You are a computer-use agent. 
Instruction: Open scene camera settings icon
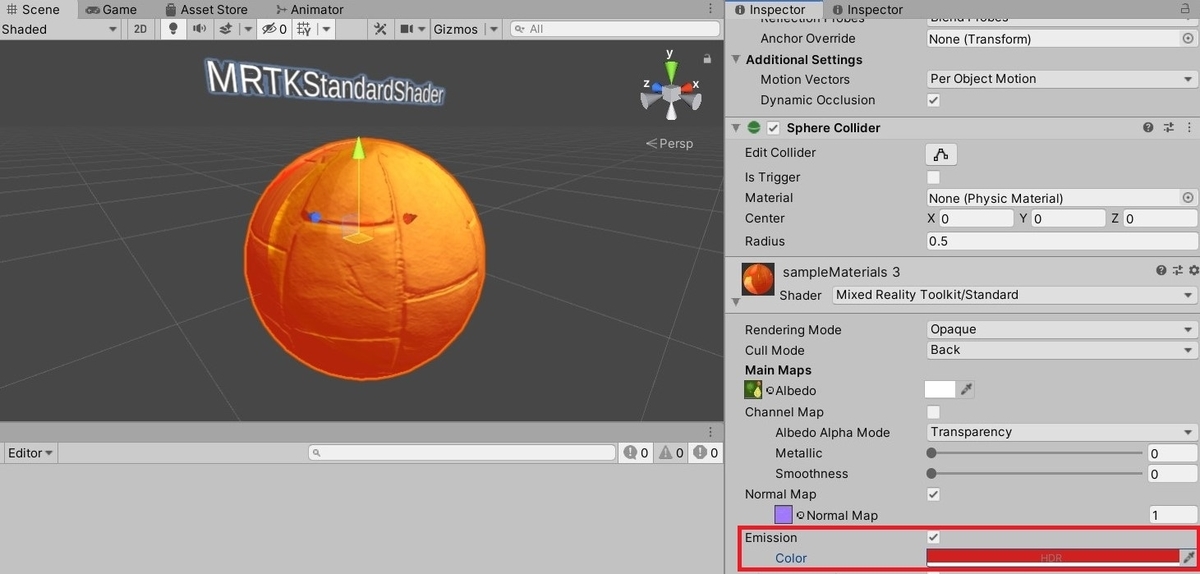pyautogui.click(x=407, y=29)
